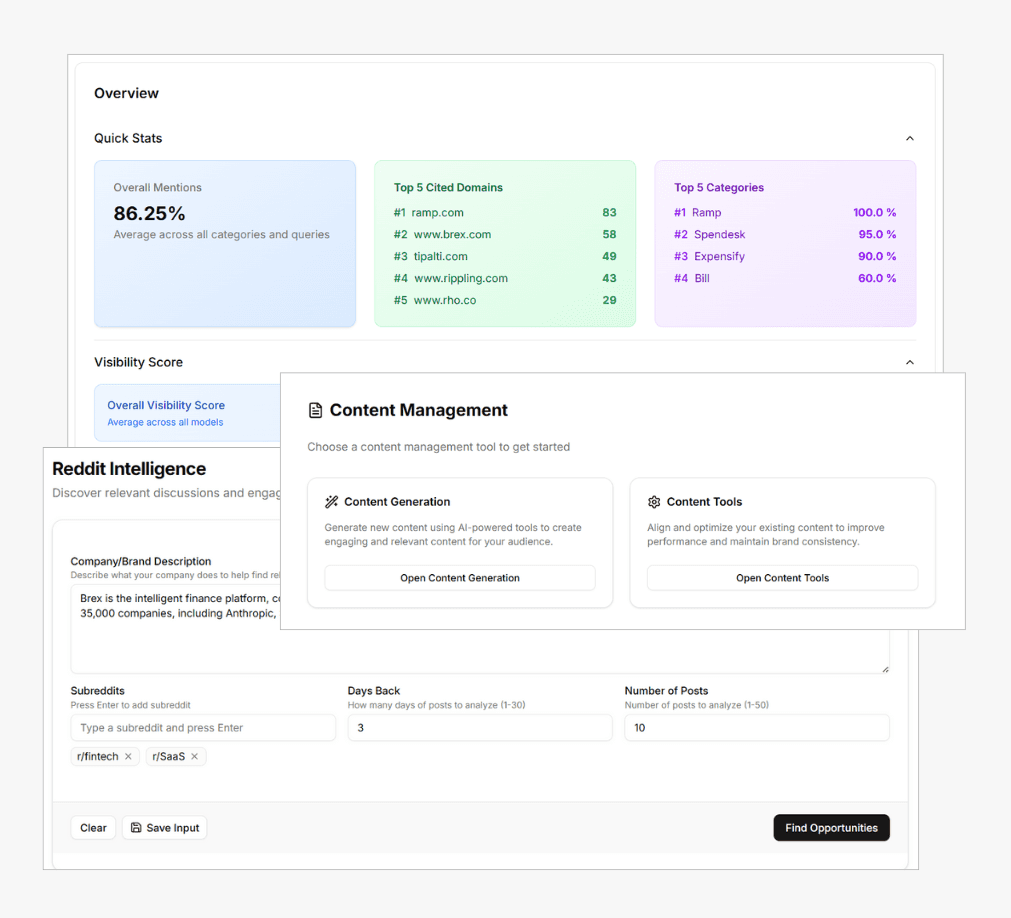This screenshot has width=1011, height=918.
Task: Click the Find Opportunities button
Action: click(831, 827)
